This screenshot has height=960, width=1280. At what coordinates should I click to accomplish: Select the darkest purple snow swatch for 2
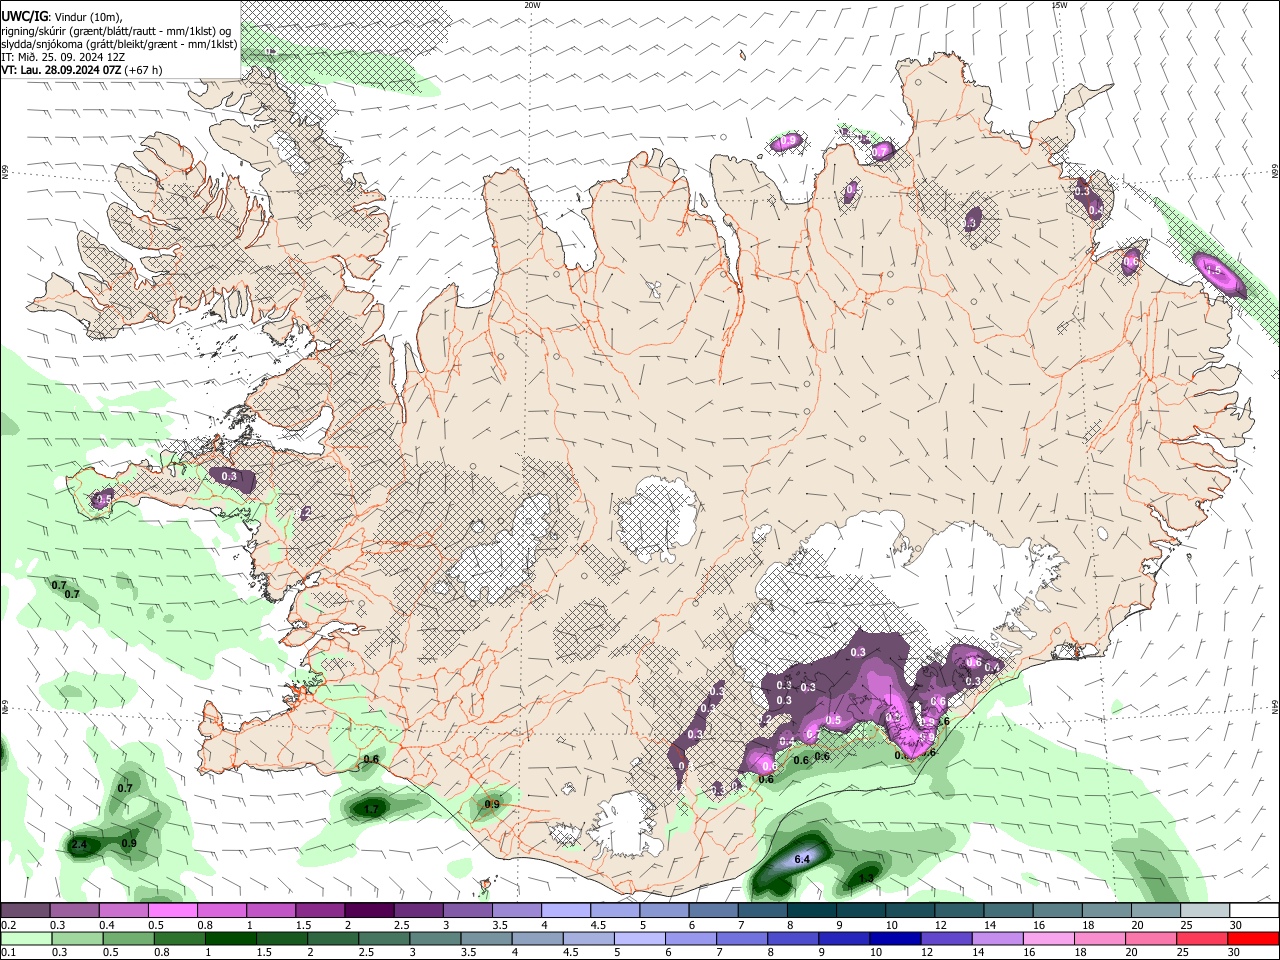point(369,911)
